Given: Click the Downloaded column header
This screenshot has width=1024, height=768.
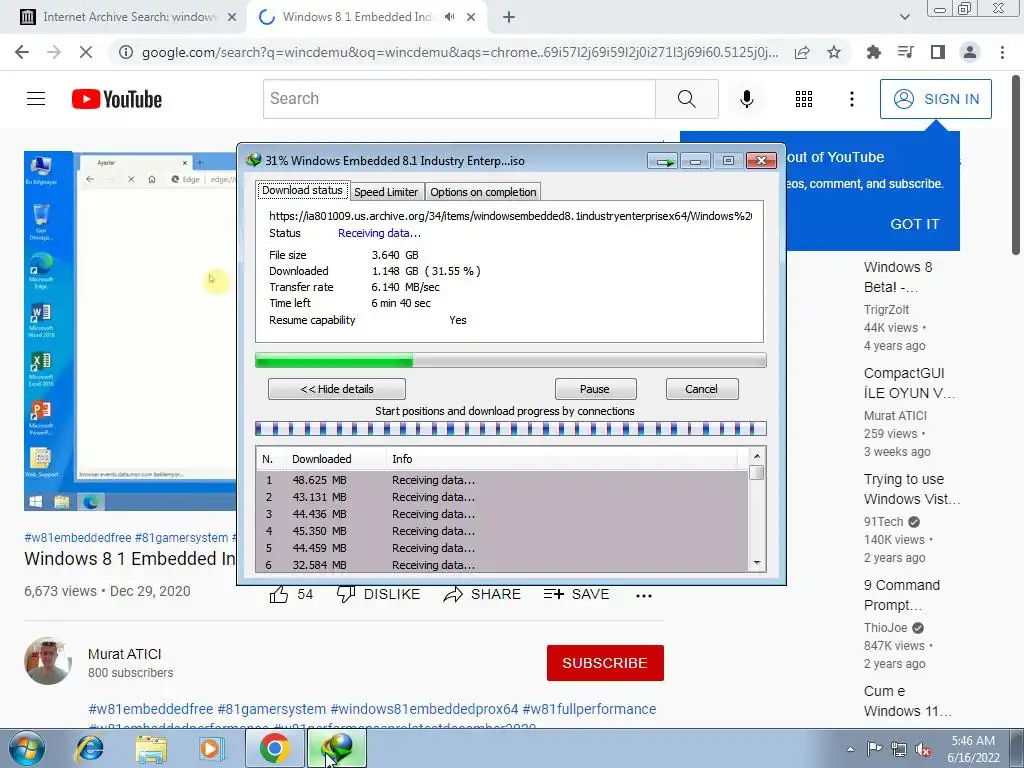Looking at the screenshot, I should [336, 459].
